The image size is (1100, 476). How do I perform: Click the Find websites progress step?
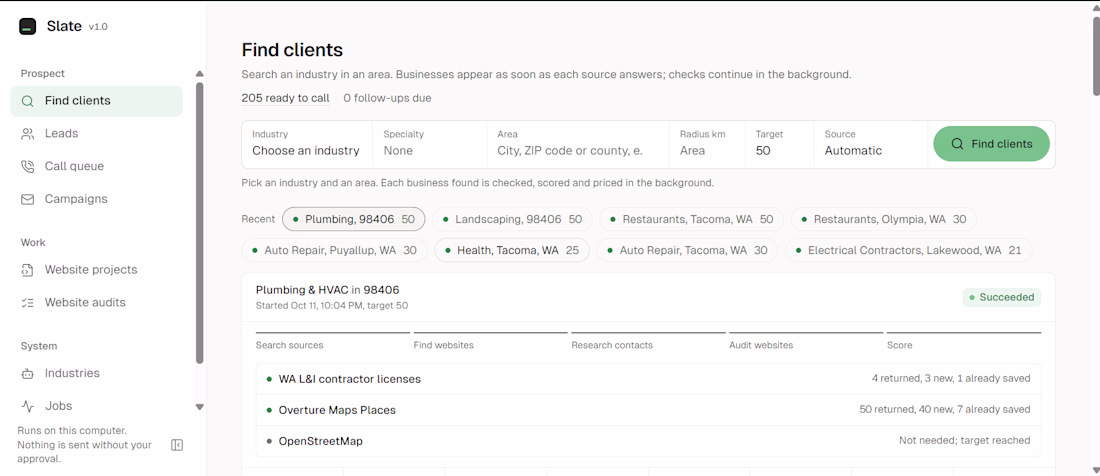490,340
